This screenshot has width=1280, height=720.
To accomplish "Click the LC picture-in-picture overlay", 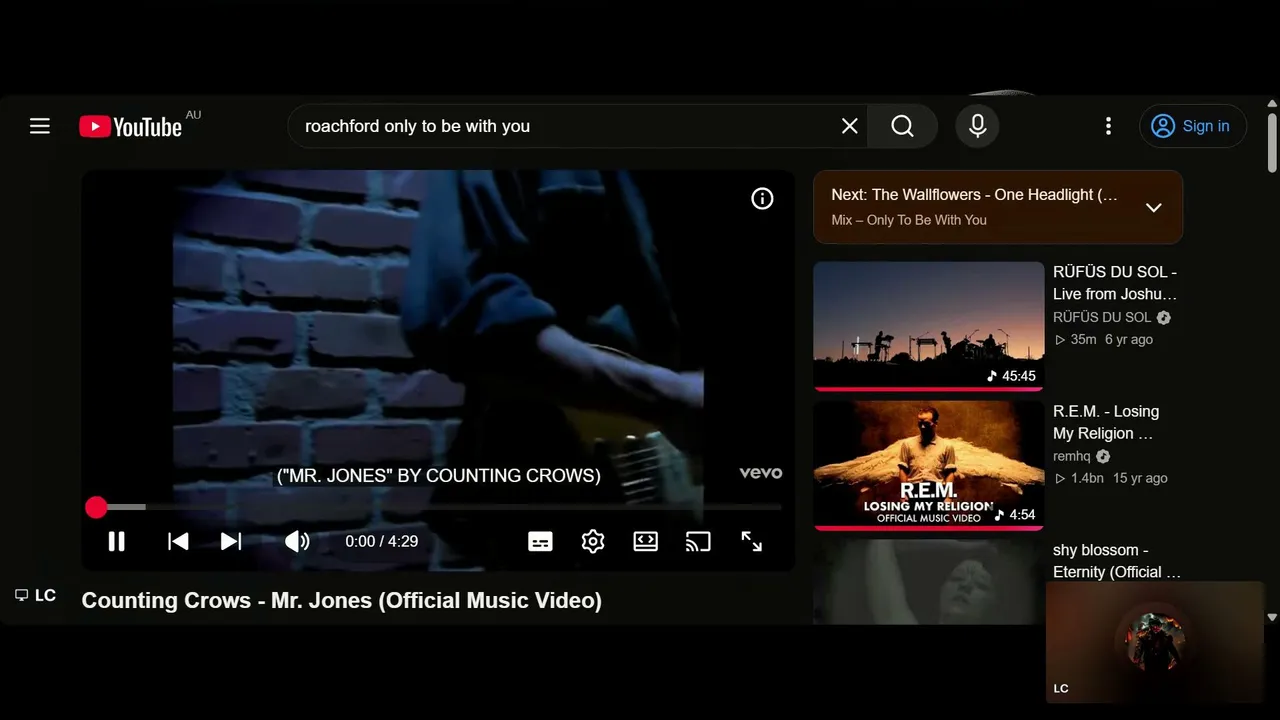I will click(x=1155, y=642).
